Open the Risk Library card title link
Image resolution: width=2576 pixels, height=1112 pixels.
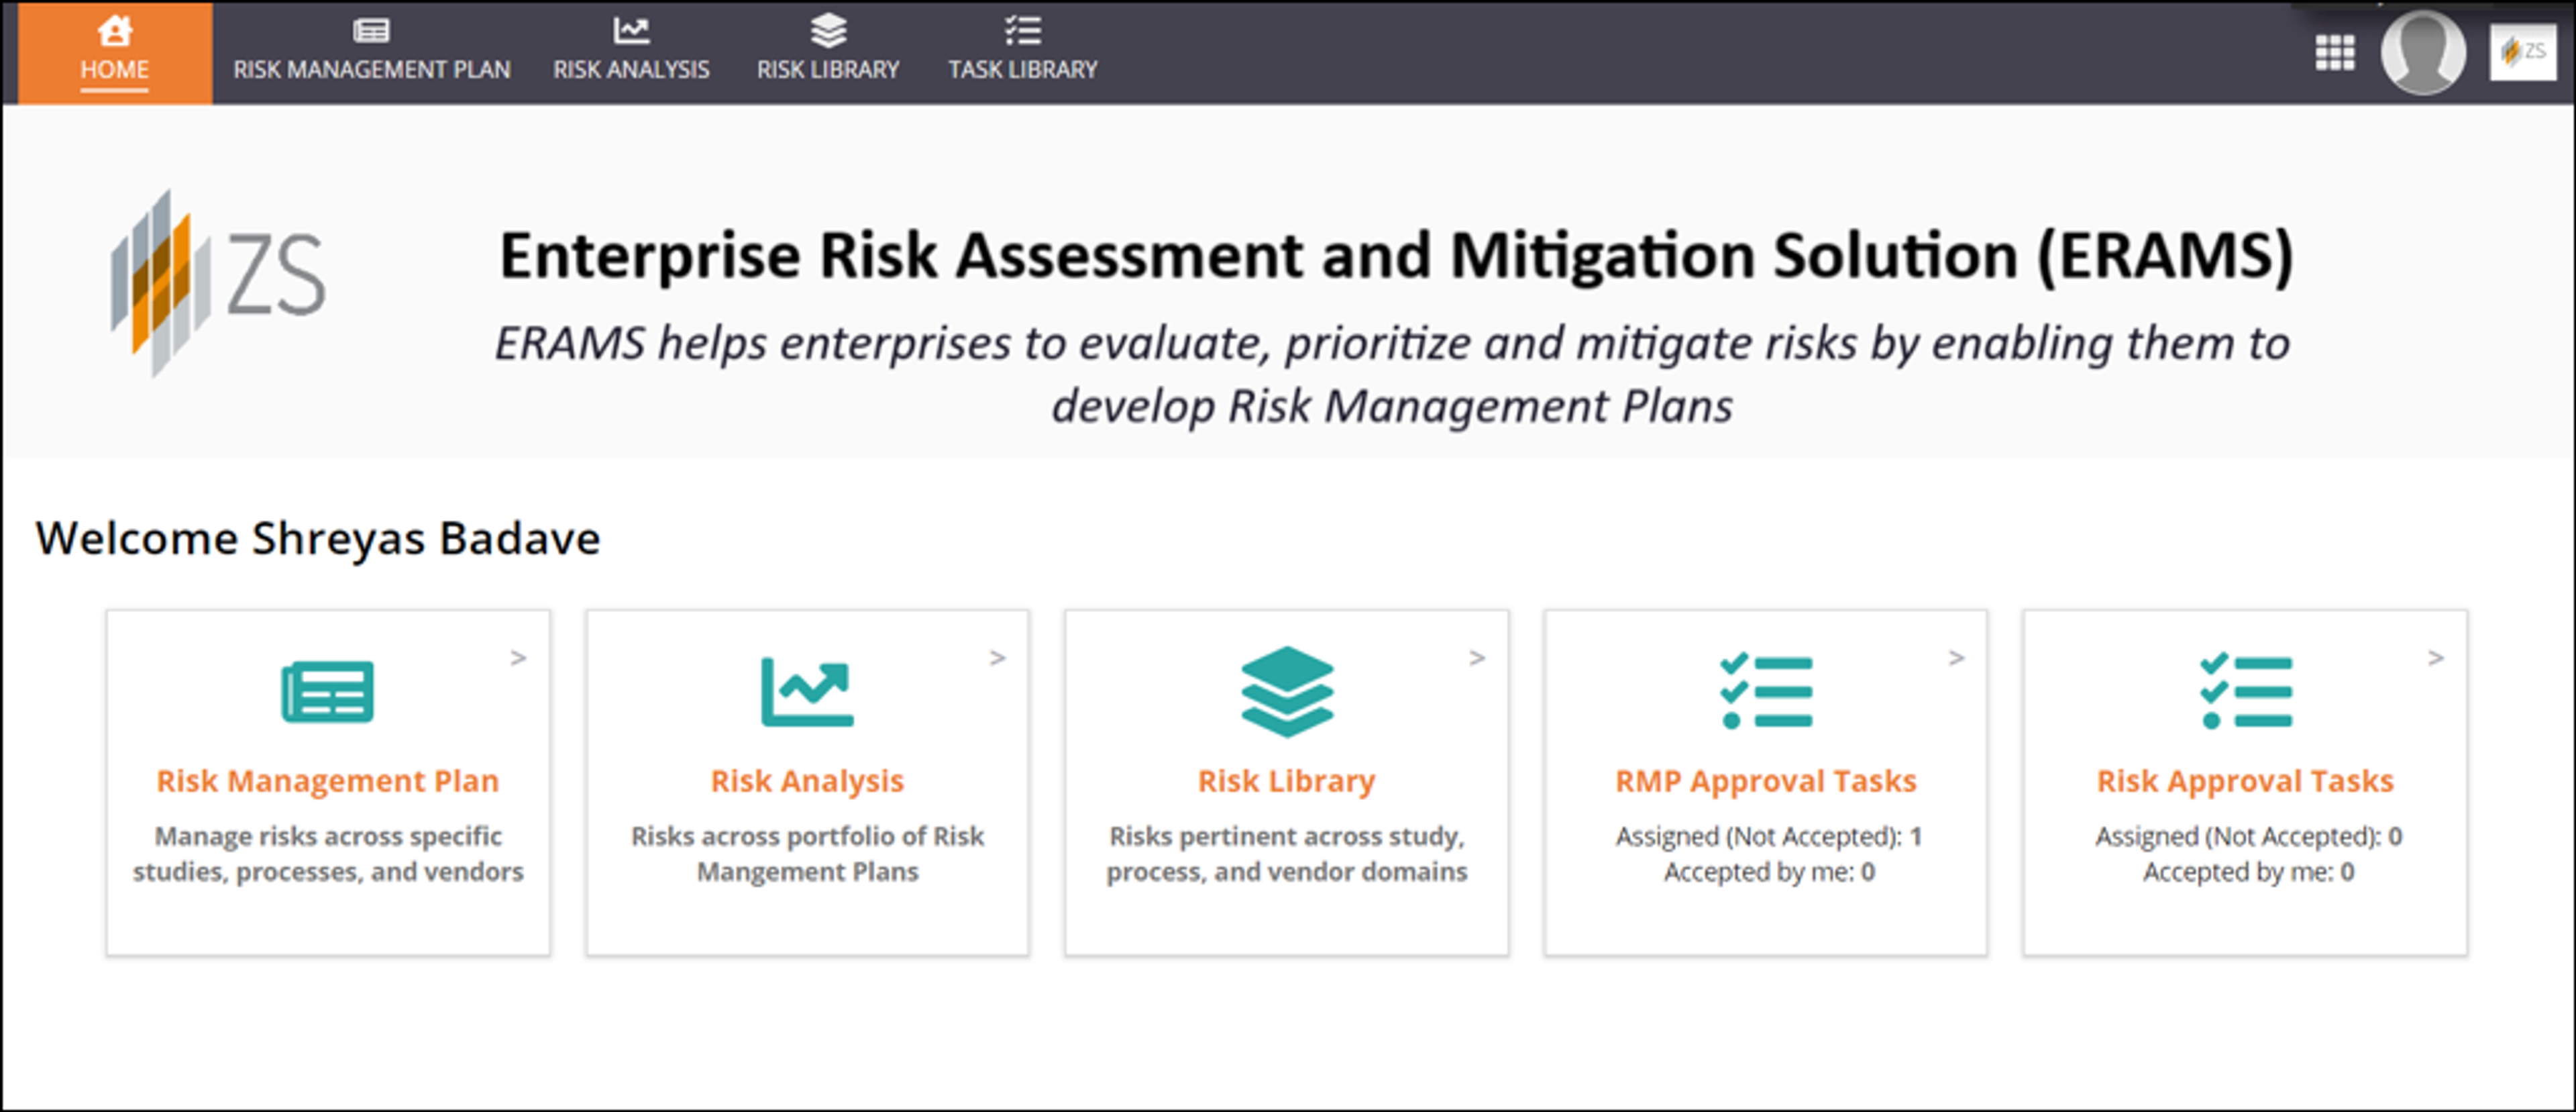pos(1287,780)
